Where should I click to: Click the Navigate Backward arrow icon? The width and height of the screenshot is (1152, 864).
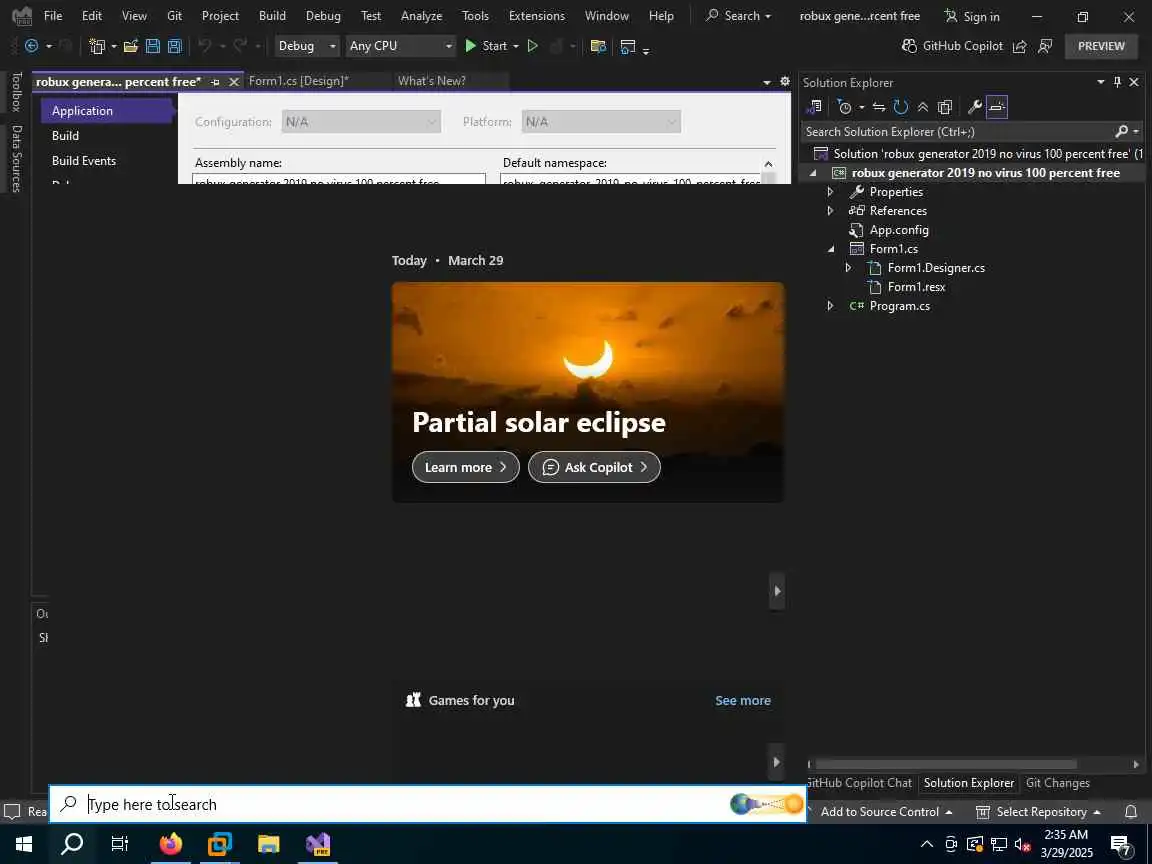click(x=32, y=46)
